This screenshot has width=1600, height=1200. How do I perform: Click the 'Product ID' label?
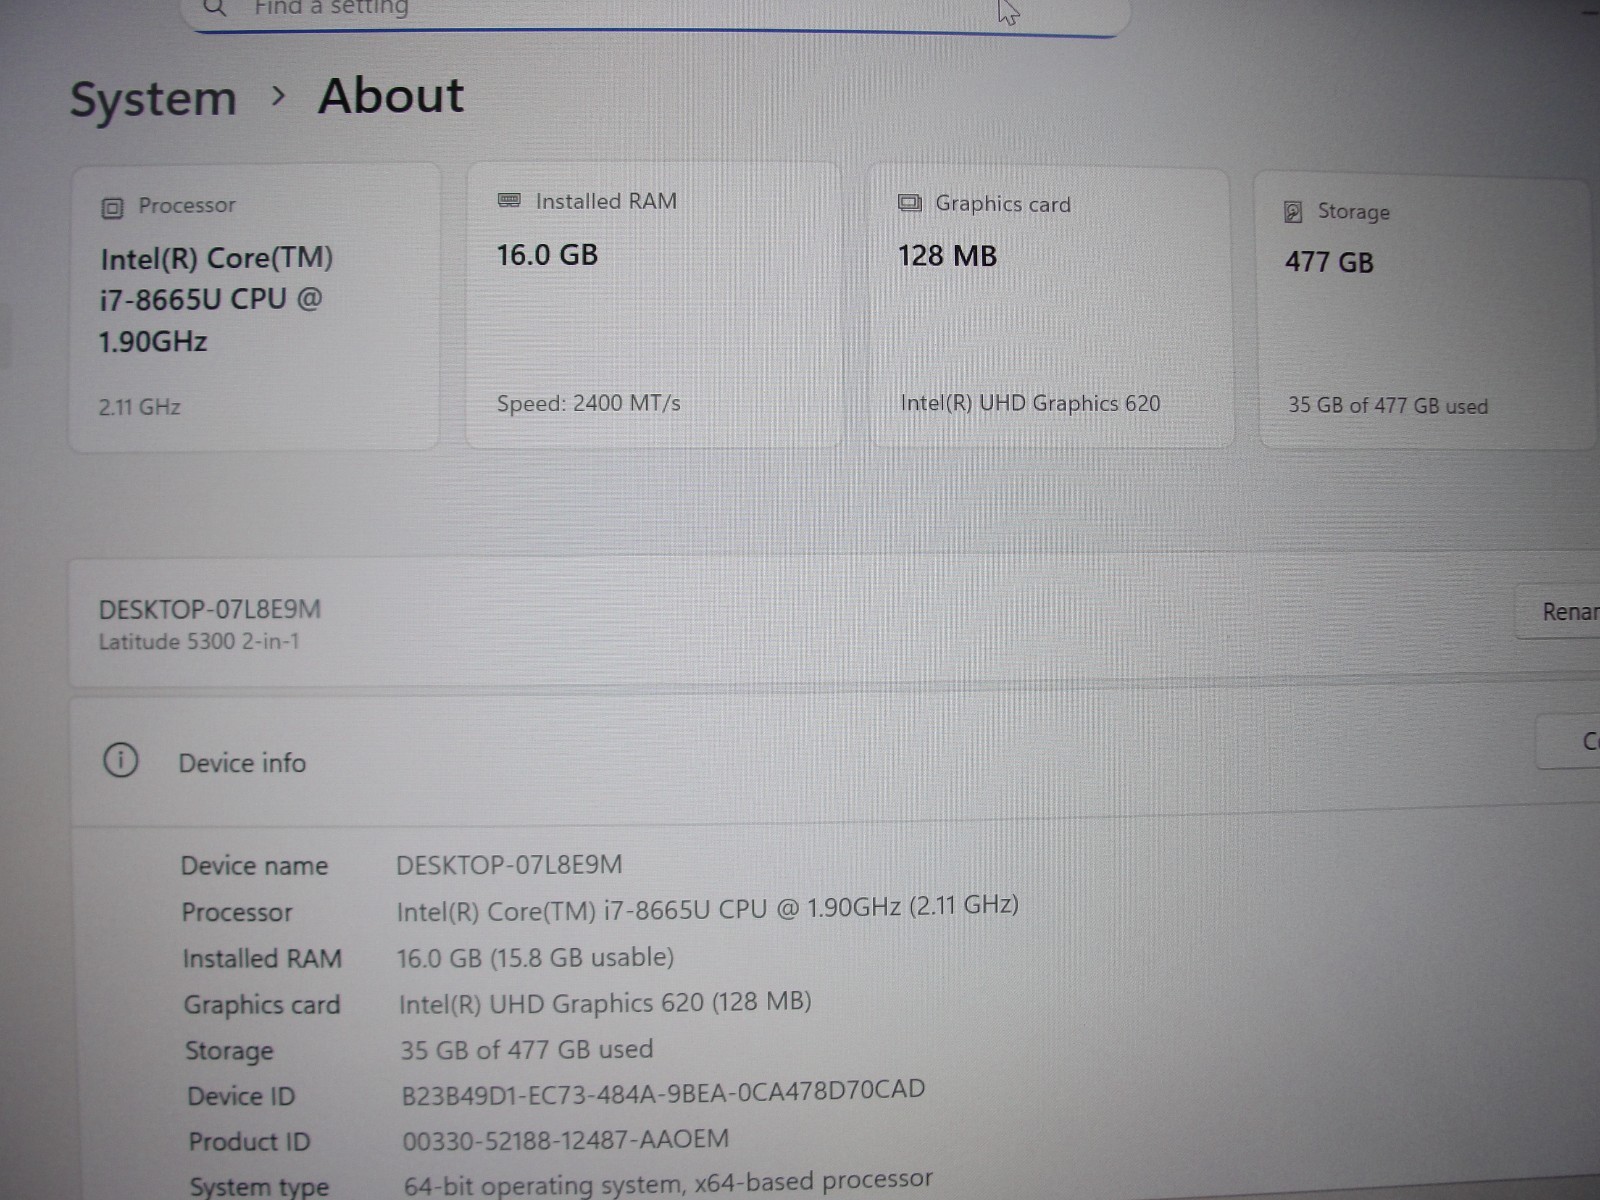(x=249, y=1142)
